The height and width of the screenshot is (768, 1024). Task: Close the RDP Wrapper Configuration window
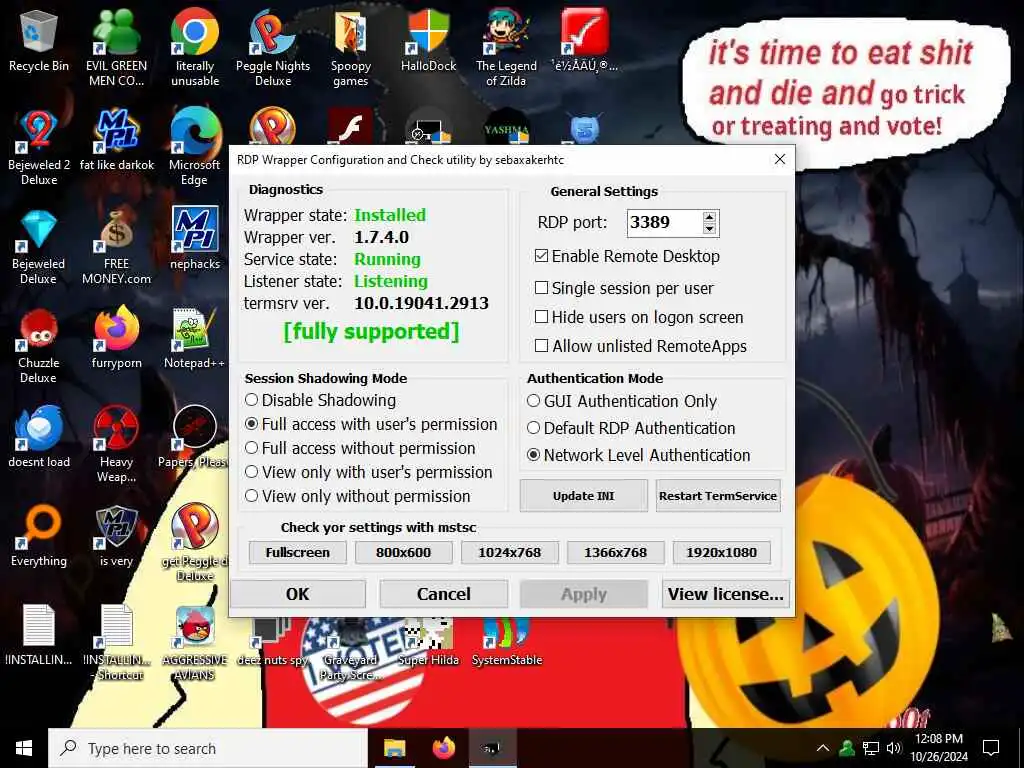pyautogui.click(x=779, y=159)
